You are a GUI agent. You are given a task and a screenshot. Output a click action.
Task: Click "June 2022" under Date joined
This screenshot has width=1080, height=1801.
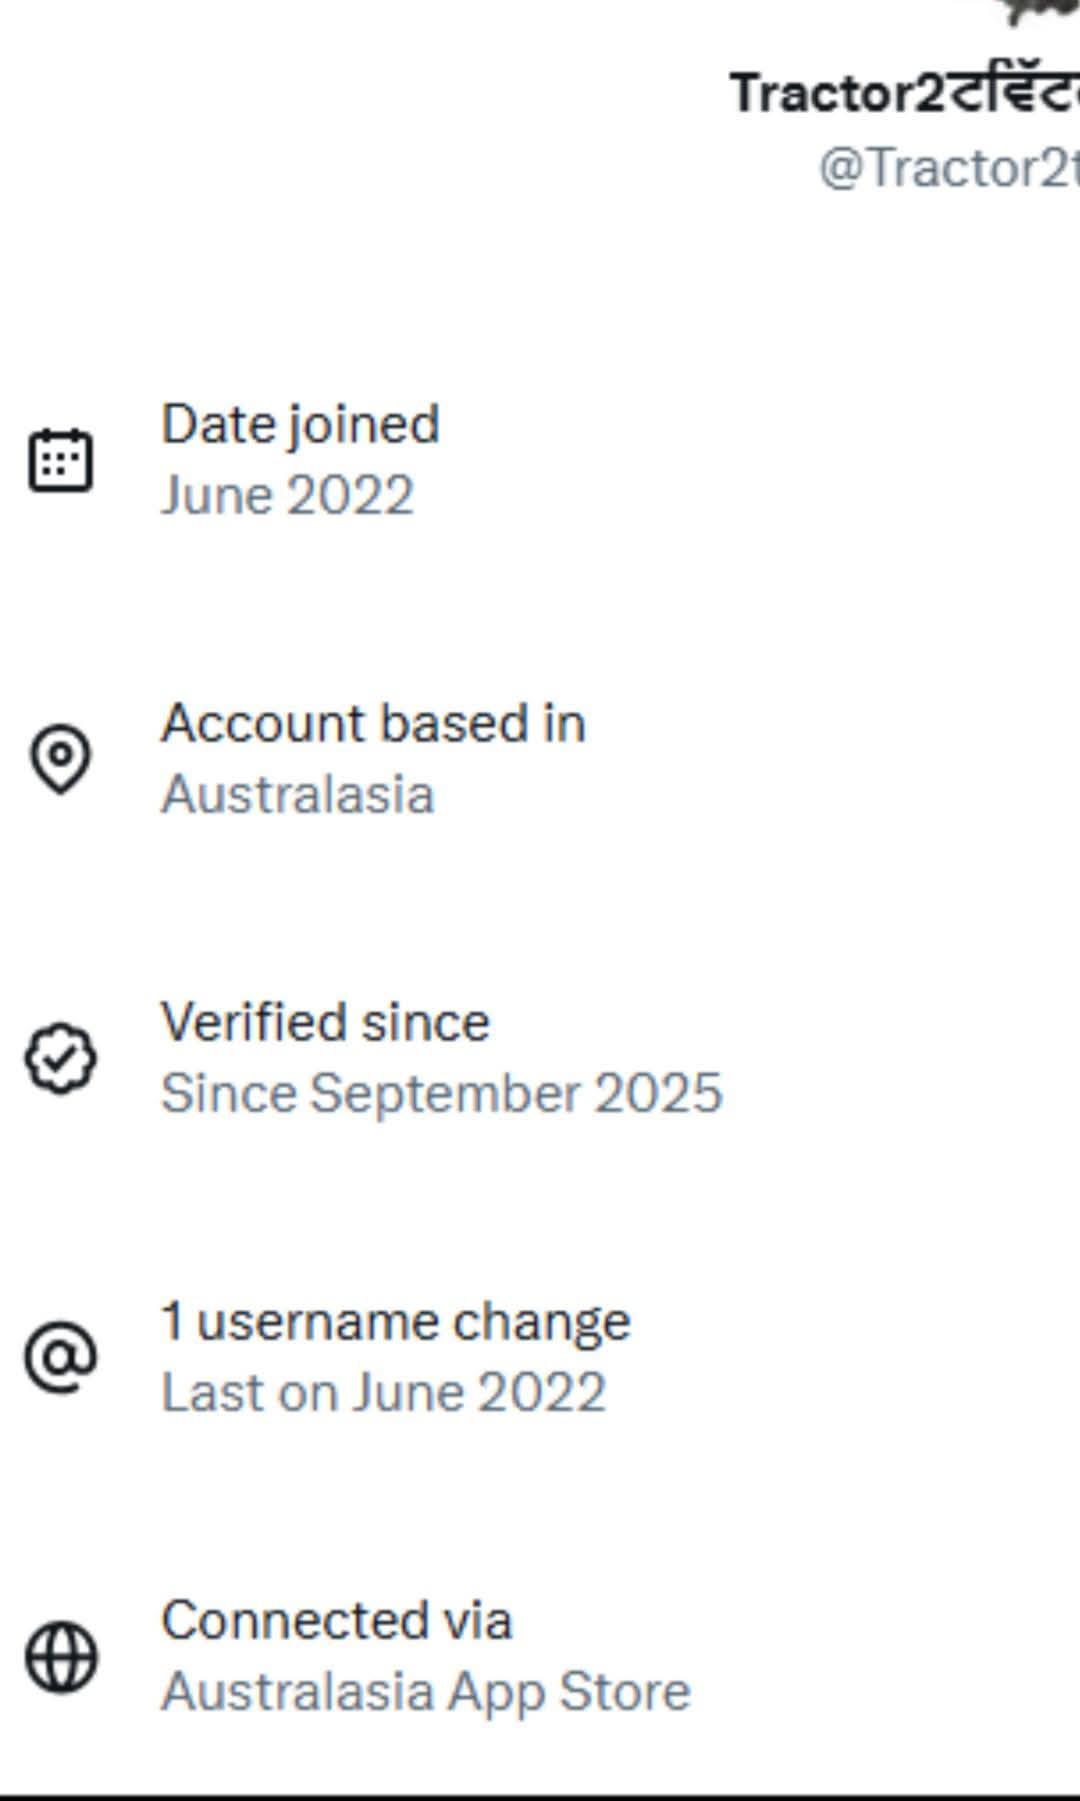pos(287,496)
